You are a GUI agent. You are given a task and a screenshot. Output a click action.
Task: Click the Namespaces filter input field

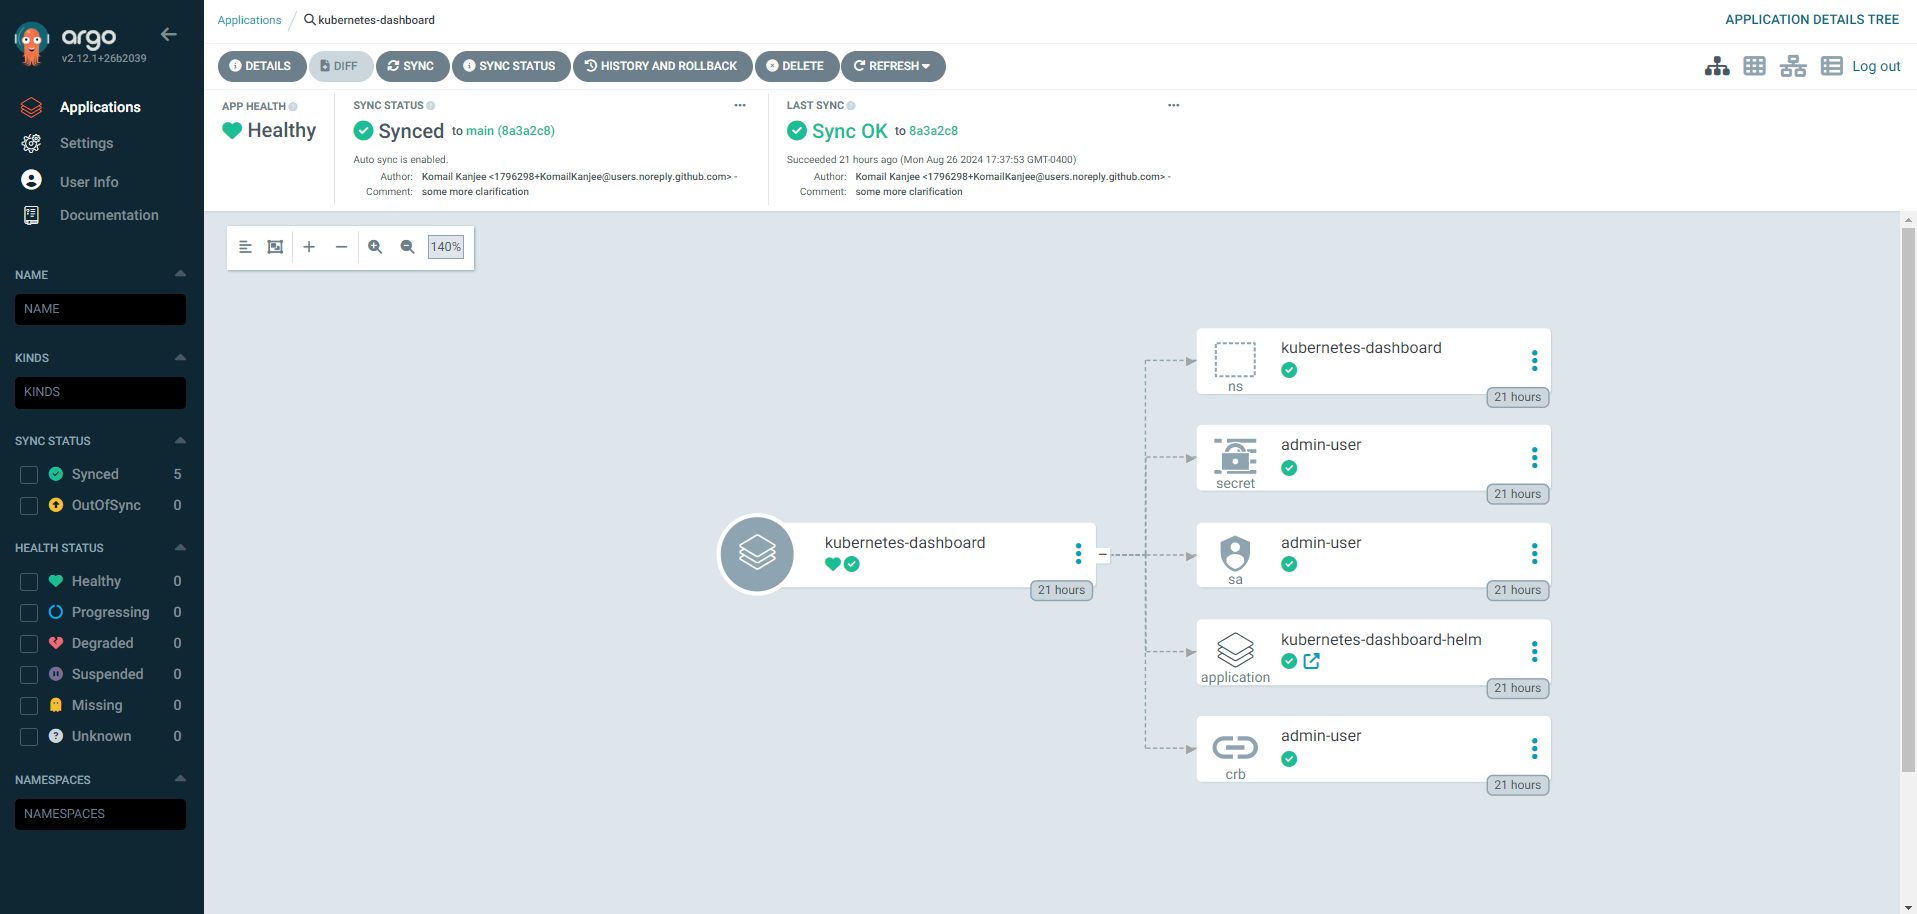coord(100,814)
